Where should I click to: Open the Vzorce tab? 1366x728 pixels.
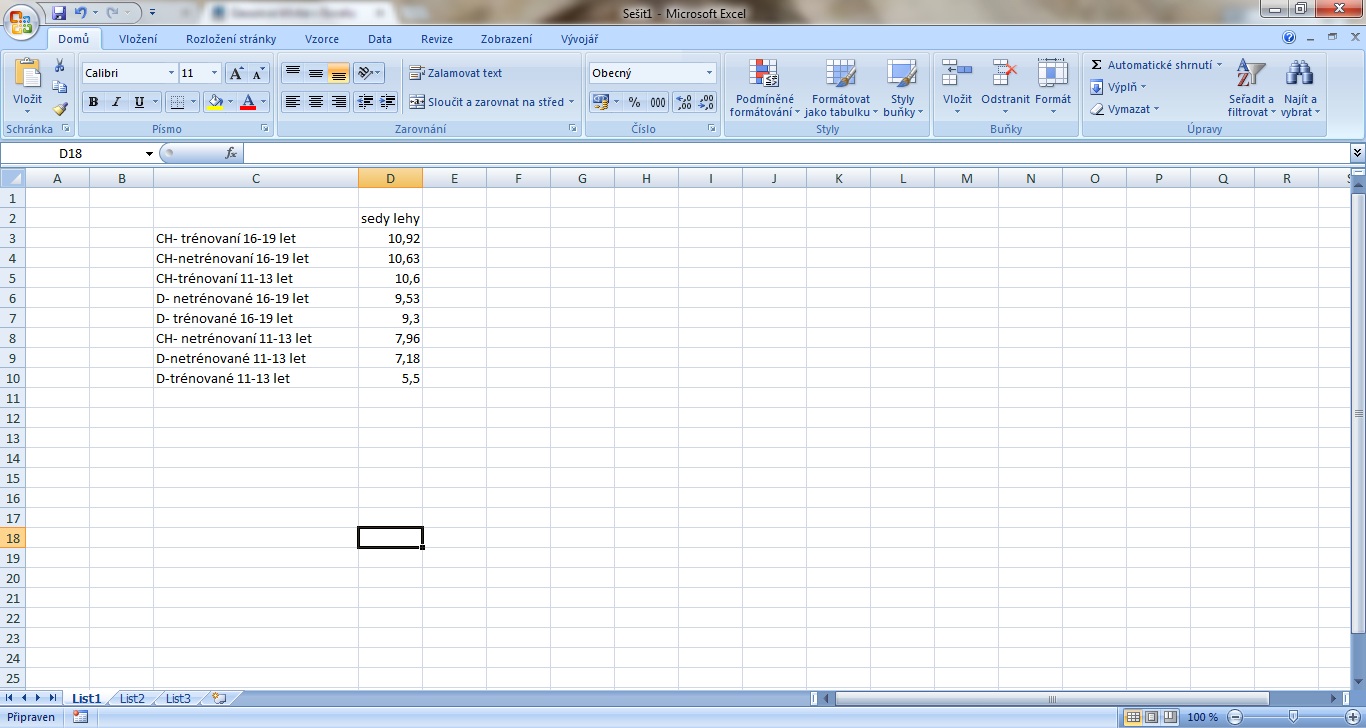322,39
